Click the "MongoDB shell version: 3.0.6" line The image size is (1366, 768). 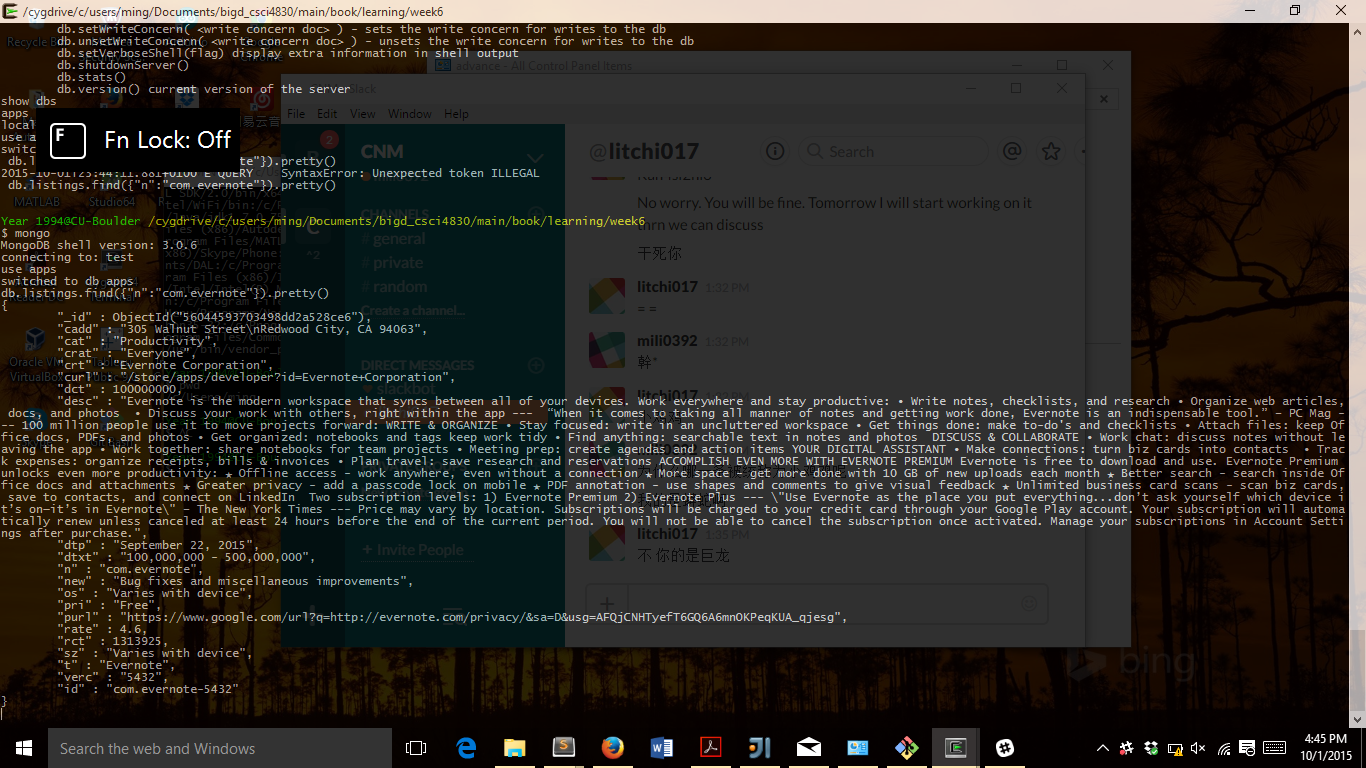point(99,245)
